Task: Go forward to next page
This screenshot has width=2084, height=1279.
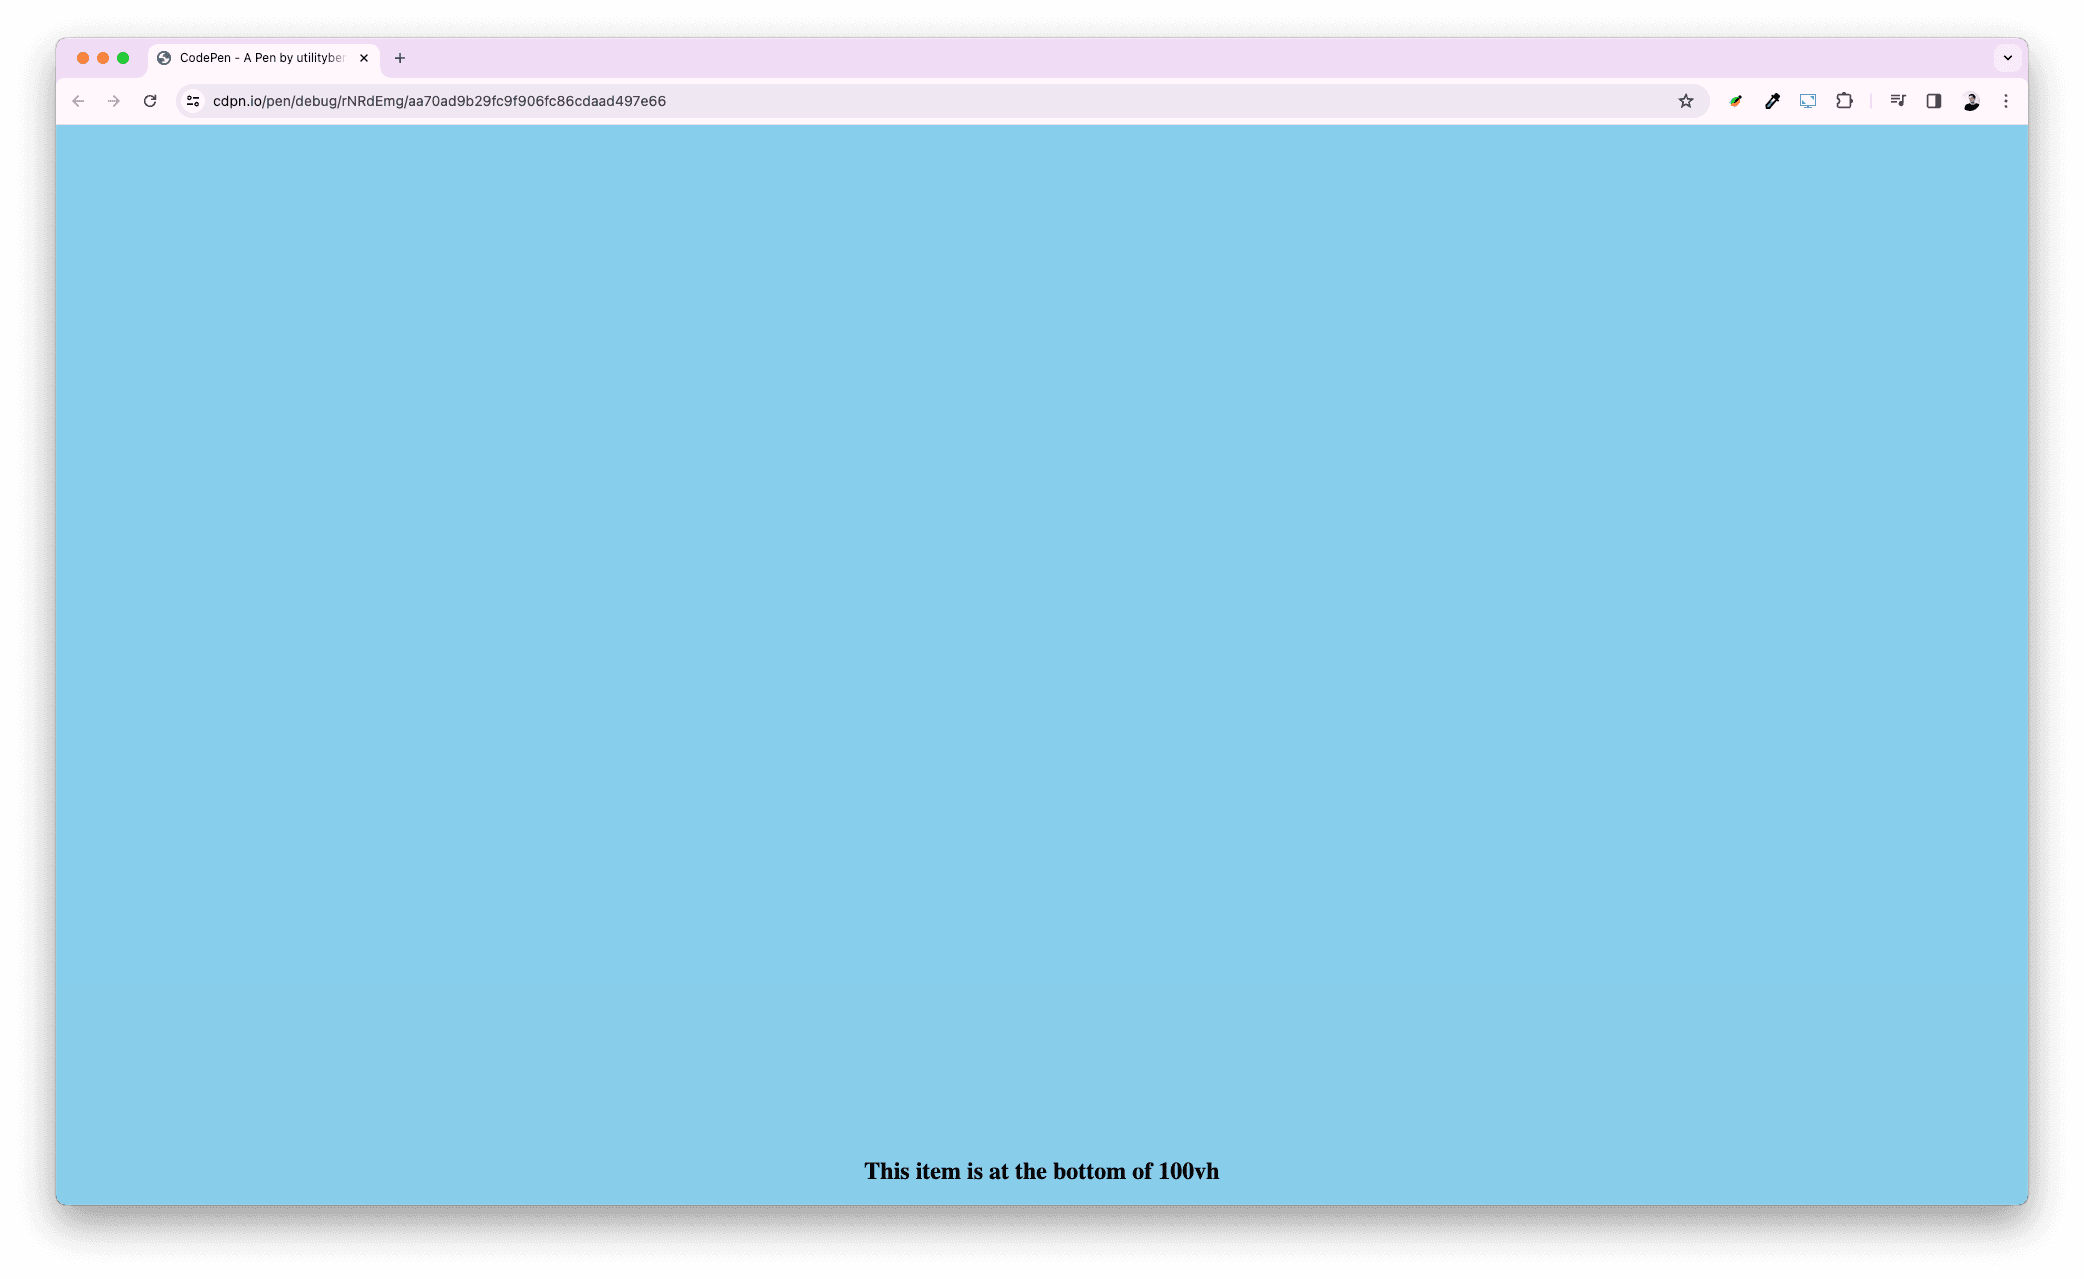Action: [114, 101]
